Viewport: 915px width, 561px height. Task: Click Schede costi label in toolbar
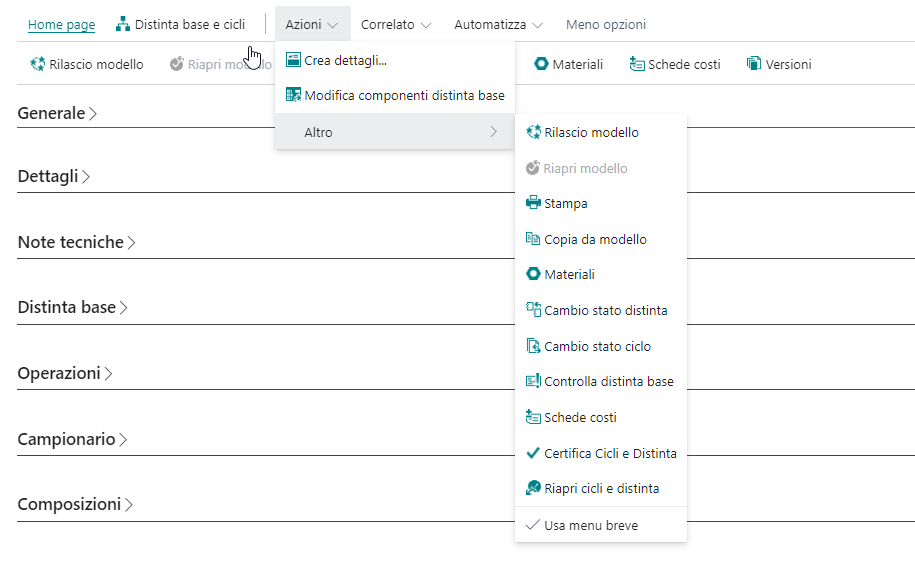684,64
